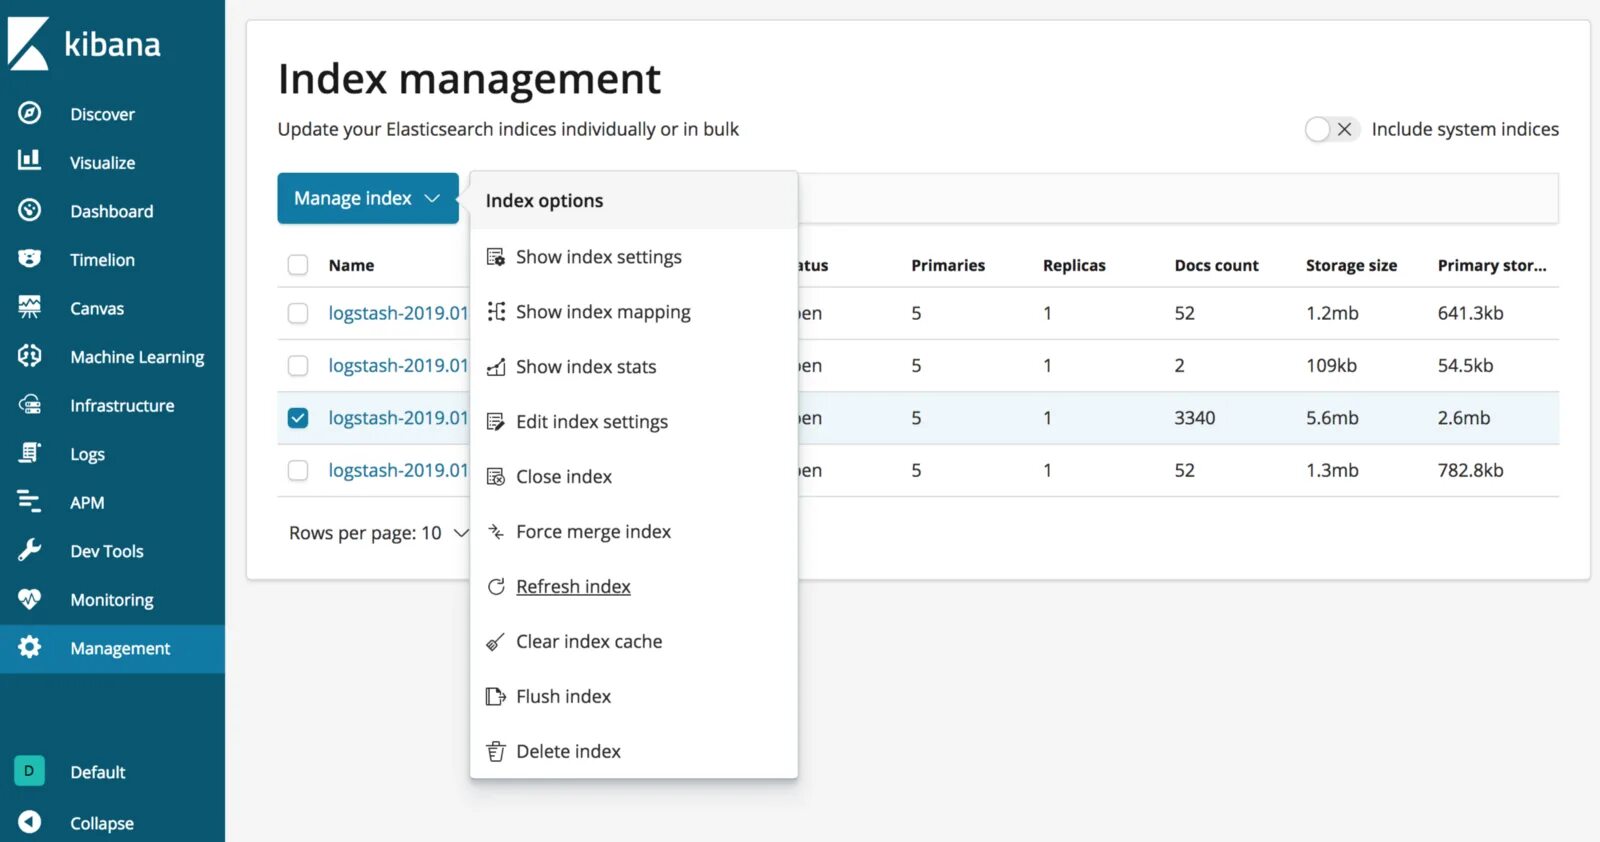Open the first logstash-2019.01 index link

pos(398,313)
